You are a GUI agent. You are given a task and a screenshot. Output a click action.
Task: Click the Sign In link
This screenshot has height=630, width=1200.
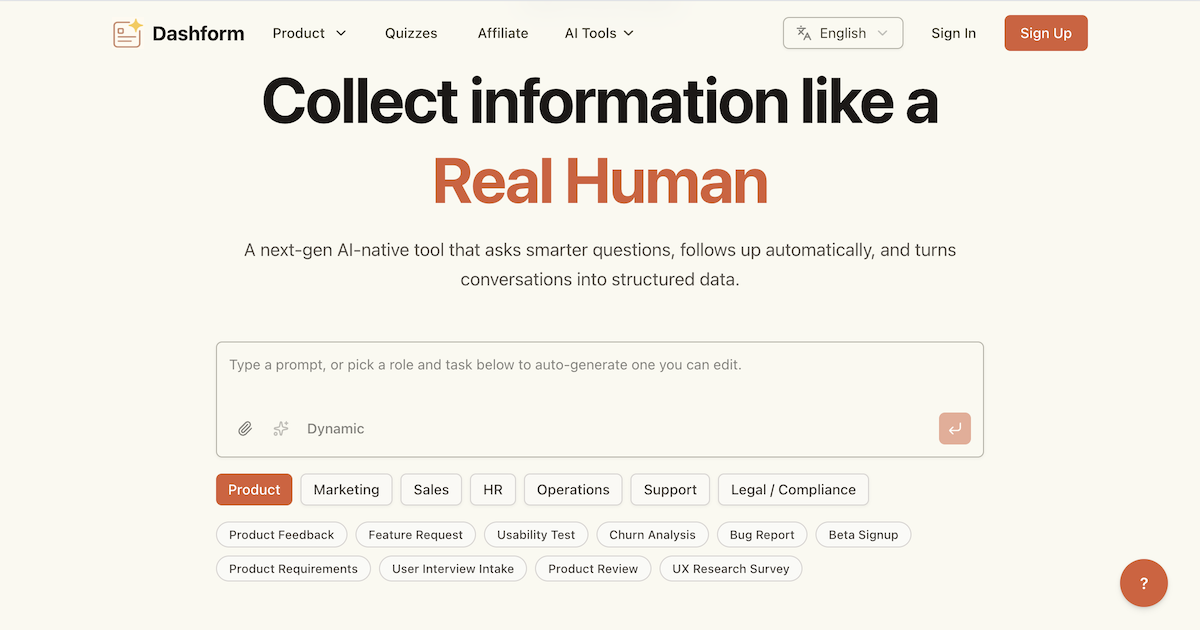pos(953,33)
